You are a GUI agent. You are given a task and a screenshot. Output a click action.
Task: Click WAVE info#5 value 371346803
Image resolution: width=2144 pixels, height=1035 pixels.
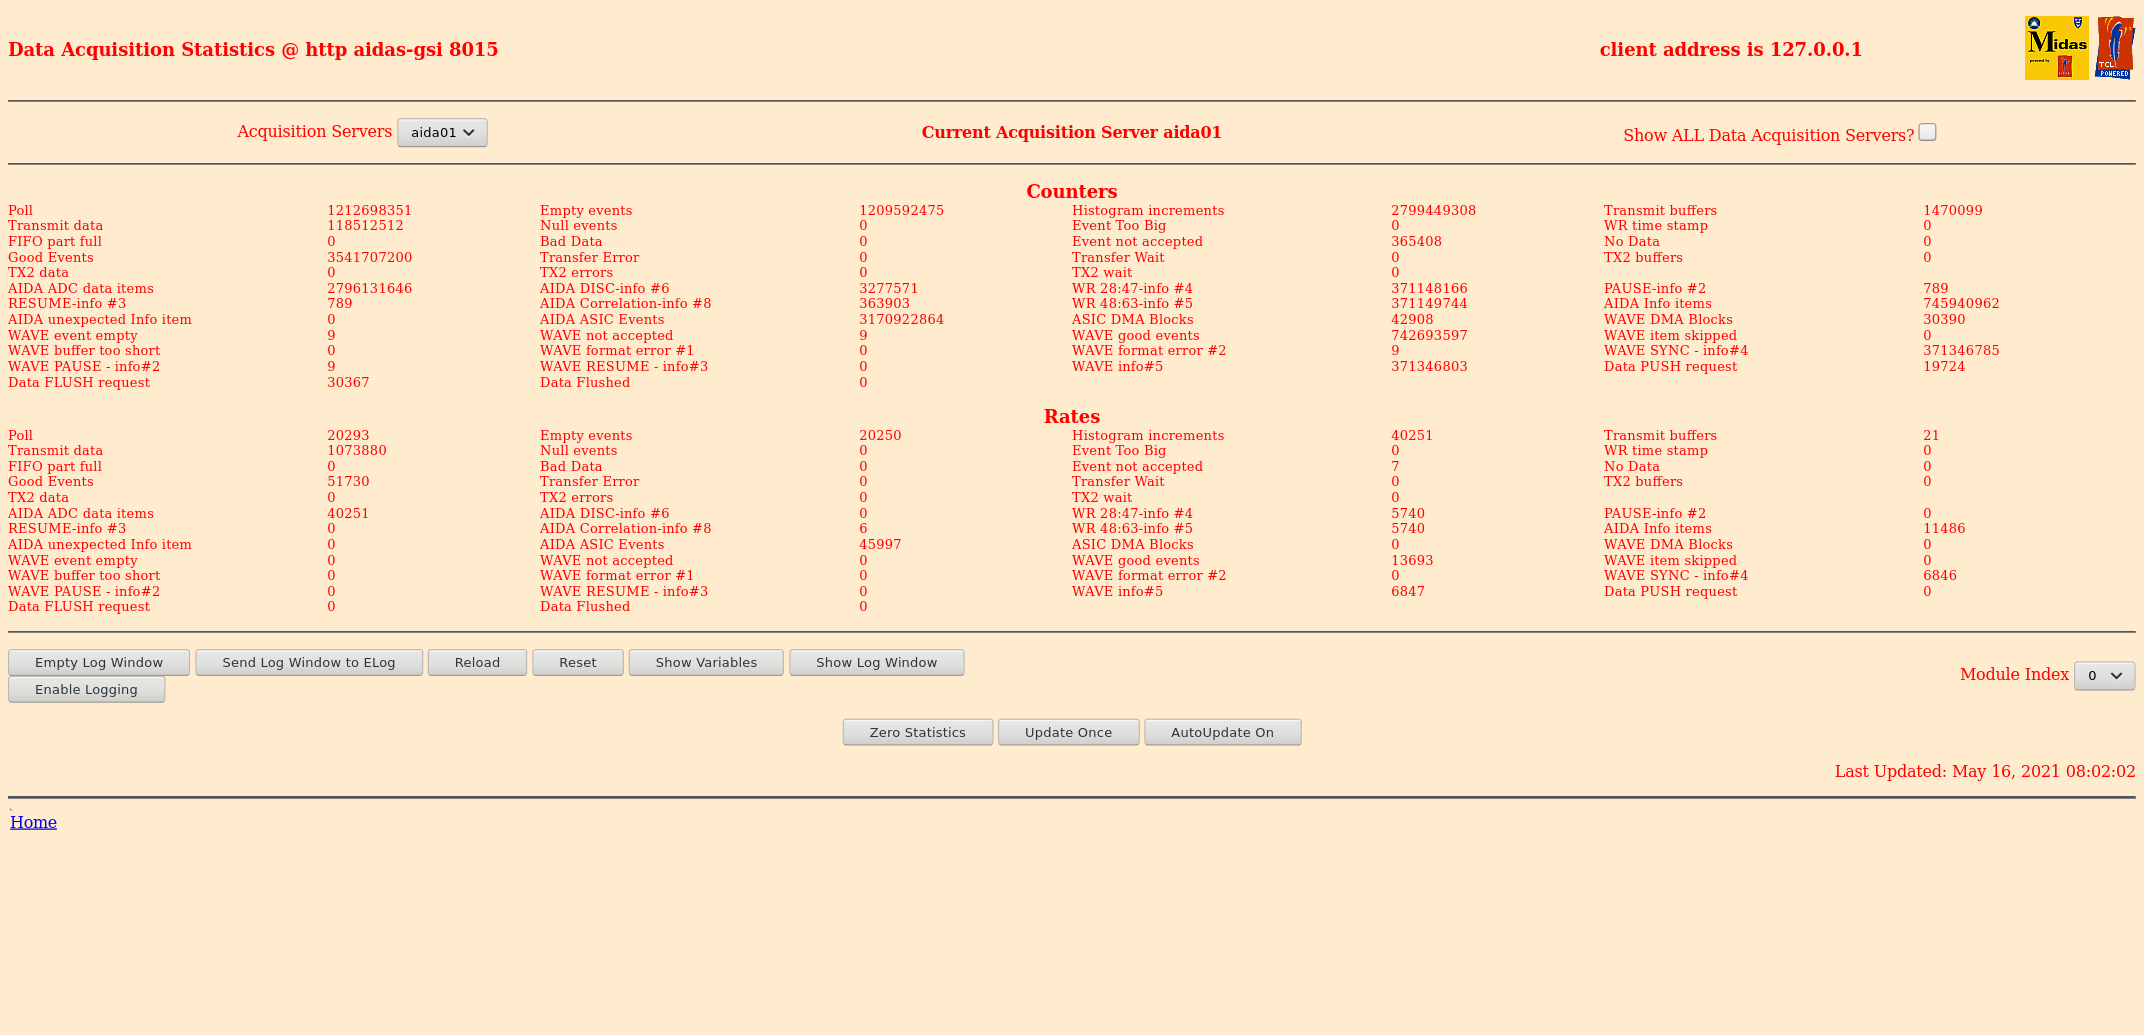(x=1429, y=366)
